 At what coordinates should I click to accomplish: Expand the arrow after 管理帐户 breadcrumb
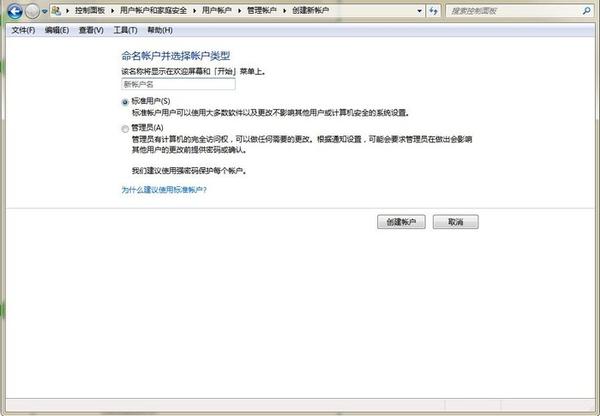285,11
